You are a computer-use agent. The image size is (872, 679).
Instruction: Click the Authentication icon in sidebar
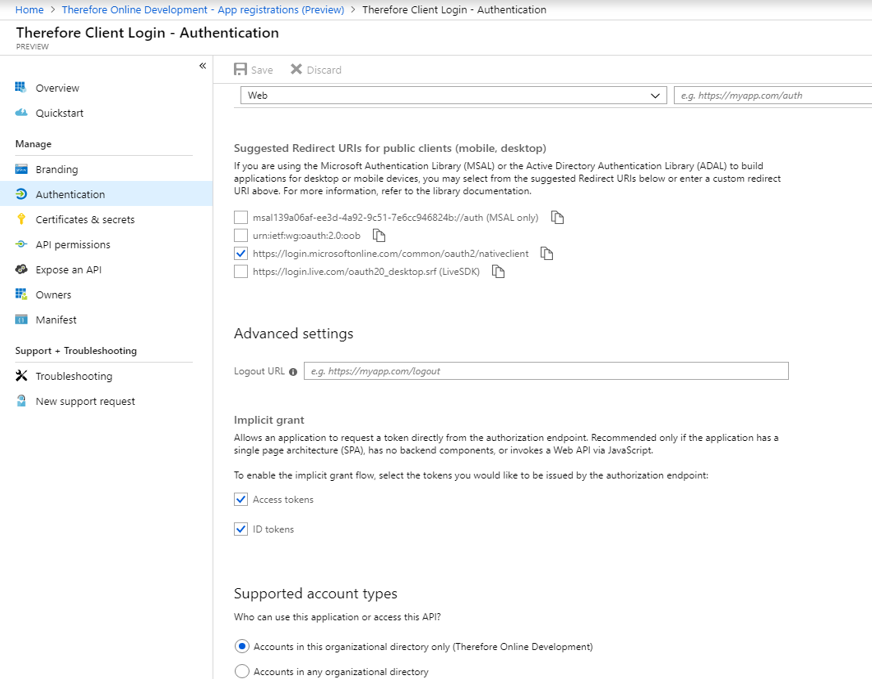21,194
